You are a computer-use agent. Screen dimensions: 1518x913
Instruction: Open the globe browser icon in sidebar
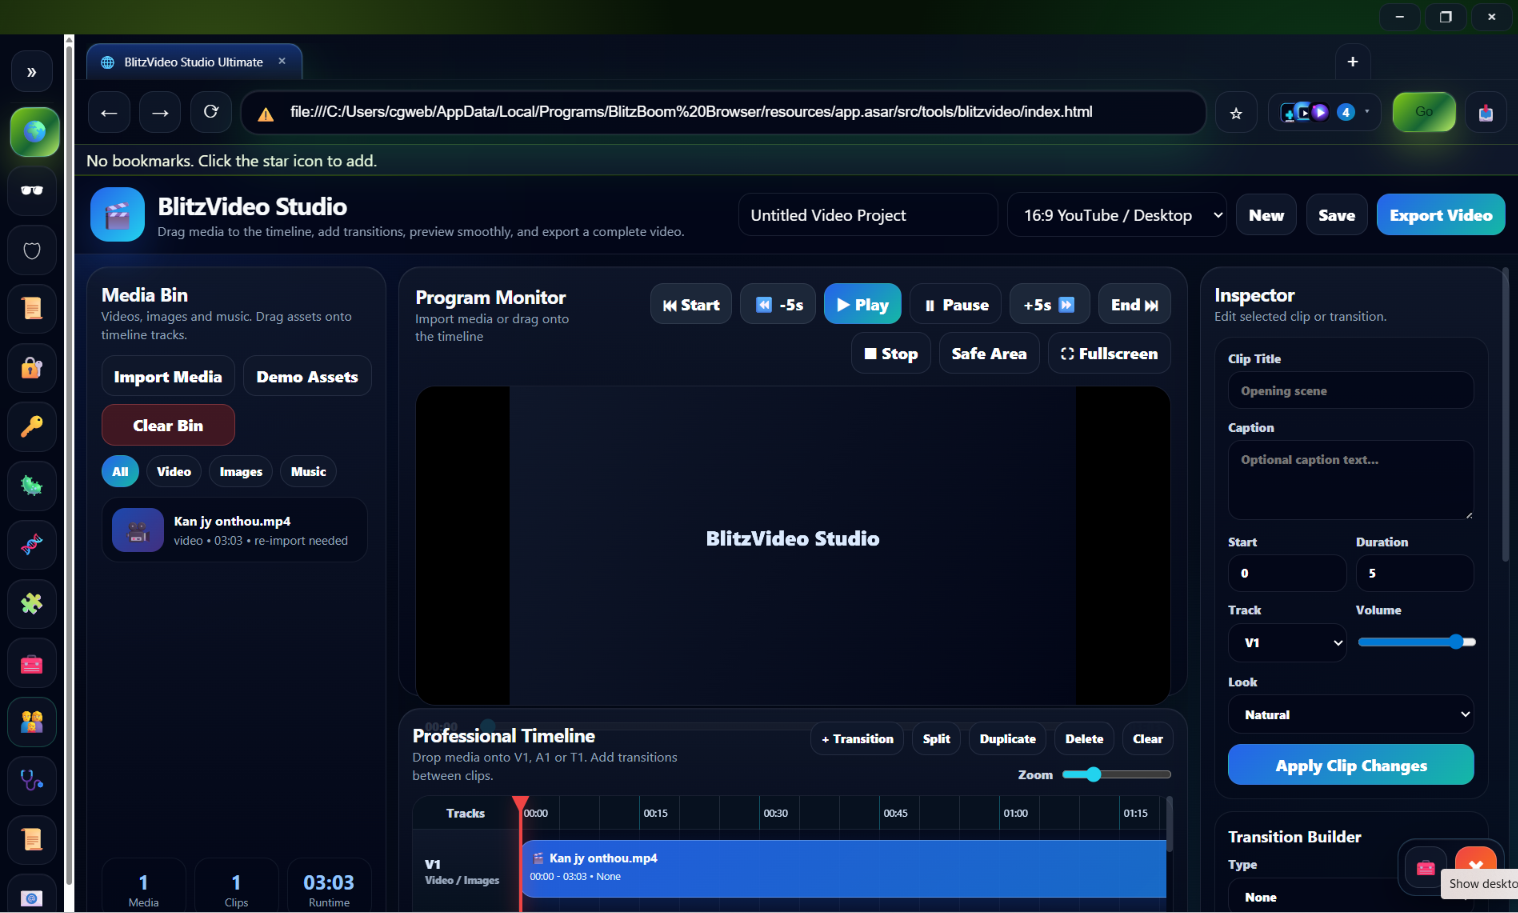34,132
